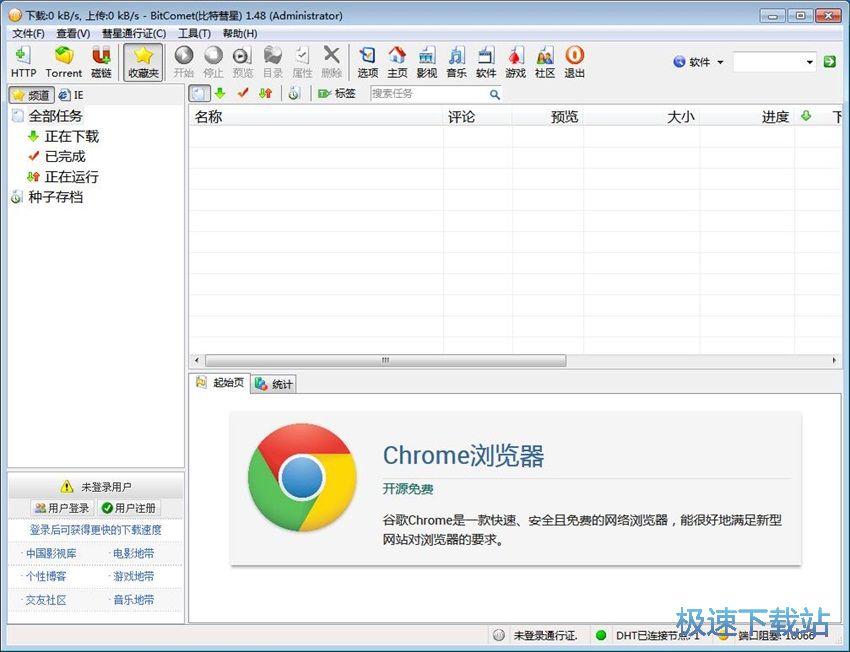
Task: Open the 中国影视库 link
Action: coord(51,553)
